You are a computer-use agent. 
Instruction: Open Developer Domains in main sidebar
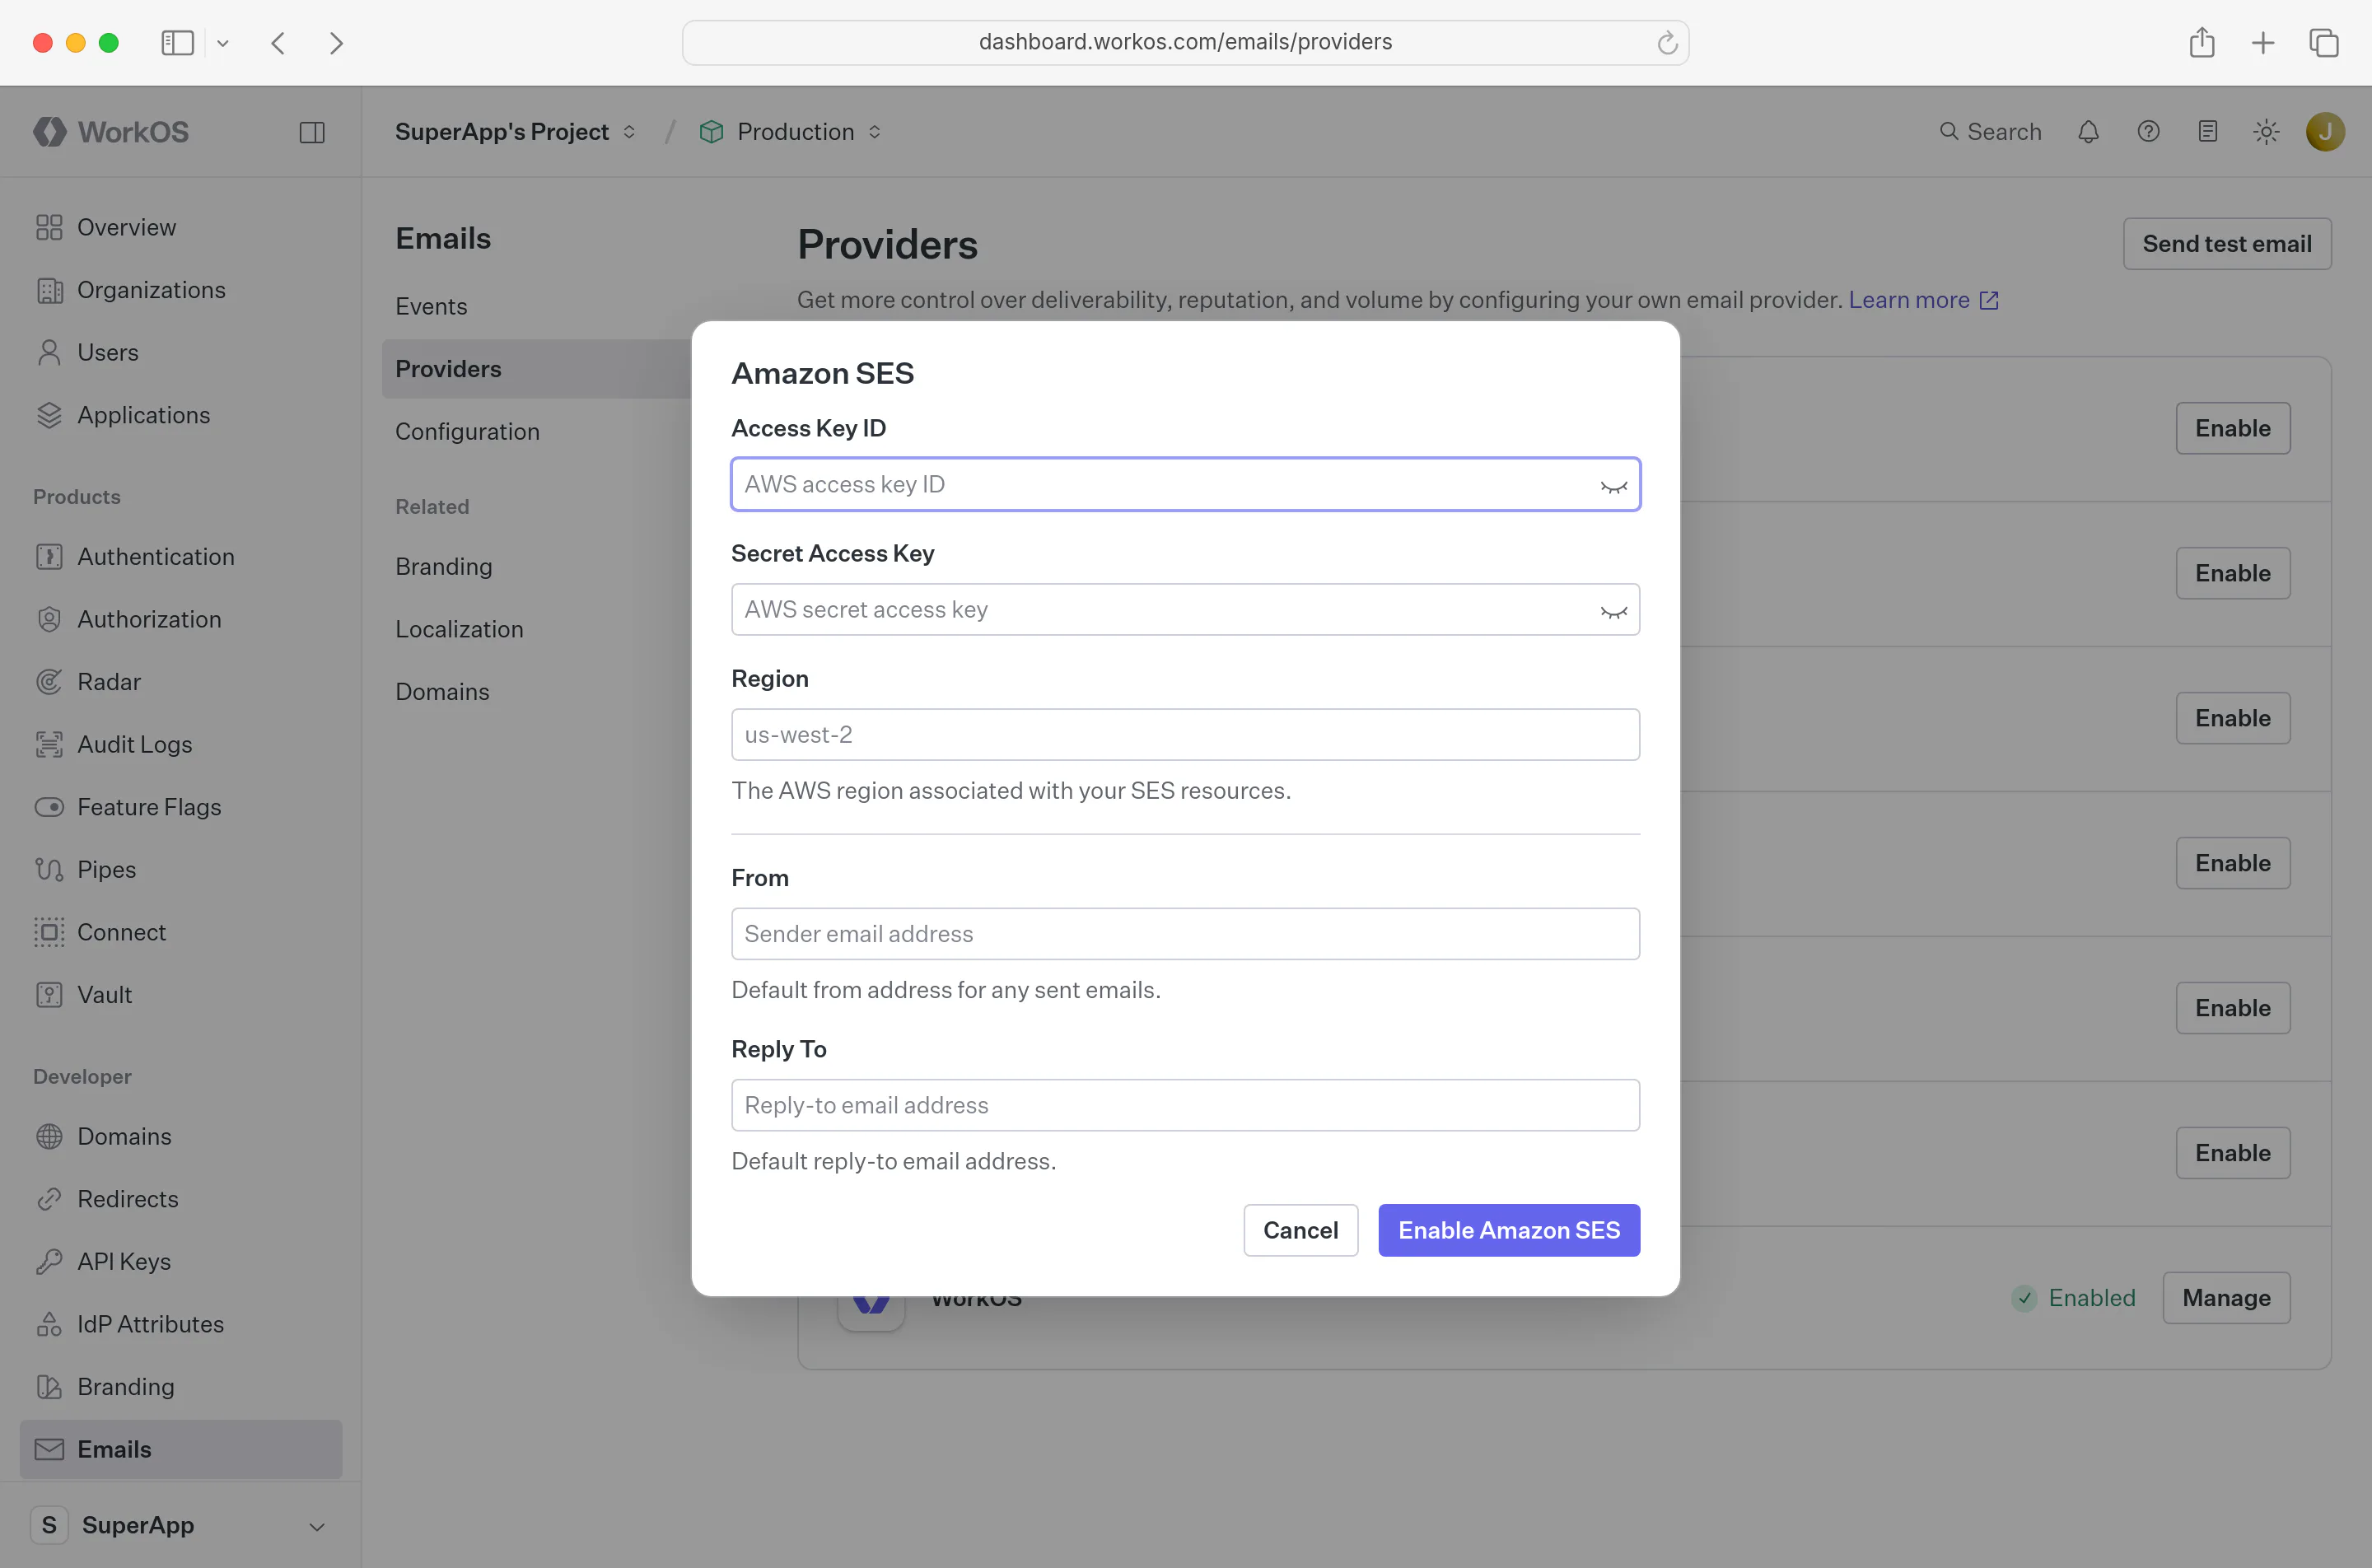(x=181, y=1137)
